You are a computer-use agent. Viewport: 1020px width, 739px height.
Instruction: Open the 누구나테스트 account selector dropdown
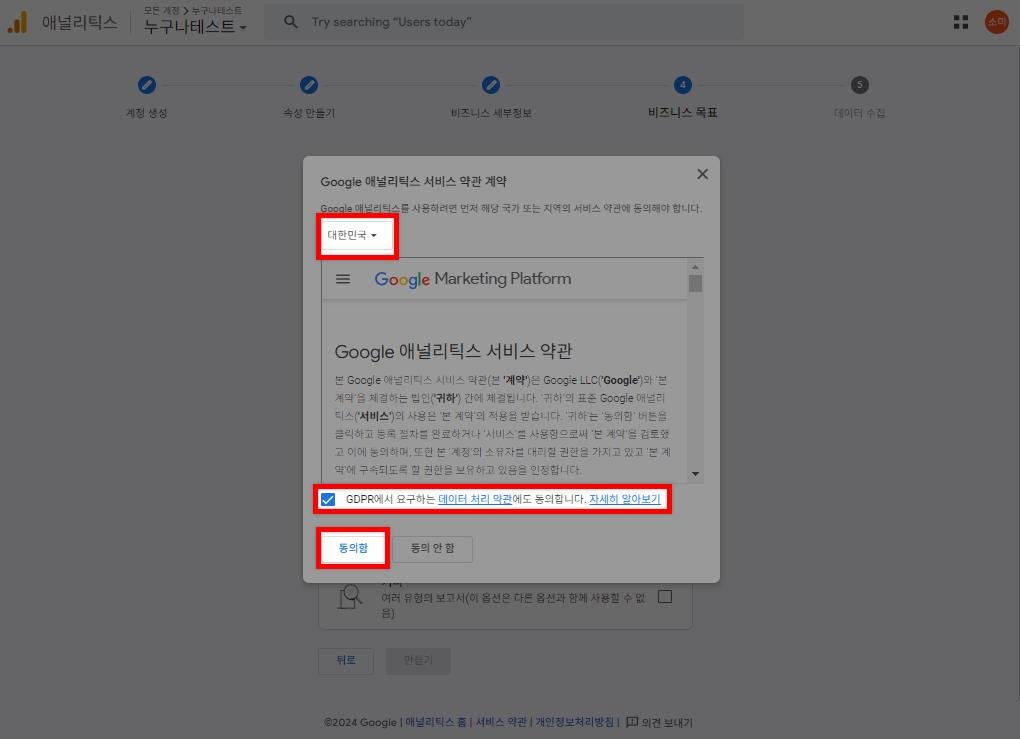[195, 27]
